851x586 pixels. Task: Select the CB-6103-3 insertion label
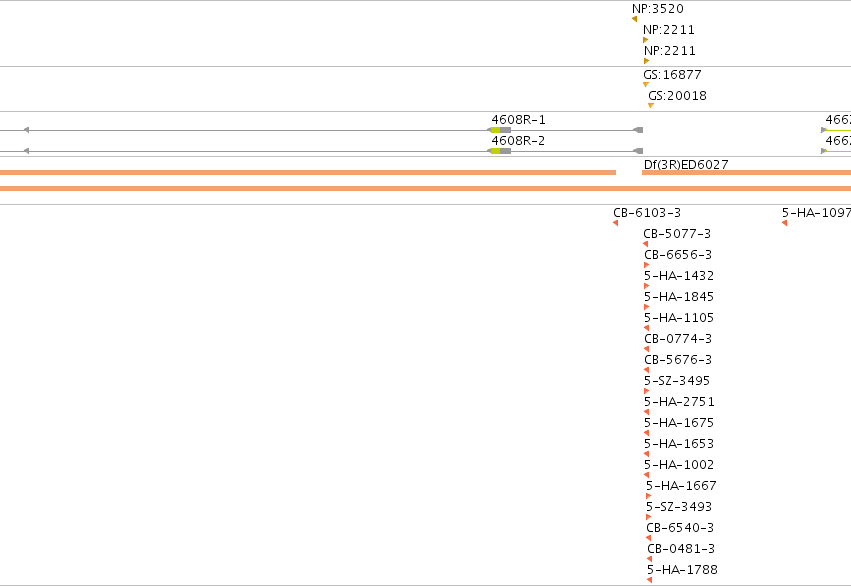pyautogui.click(x=647, y=213)
